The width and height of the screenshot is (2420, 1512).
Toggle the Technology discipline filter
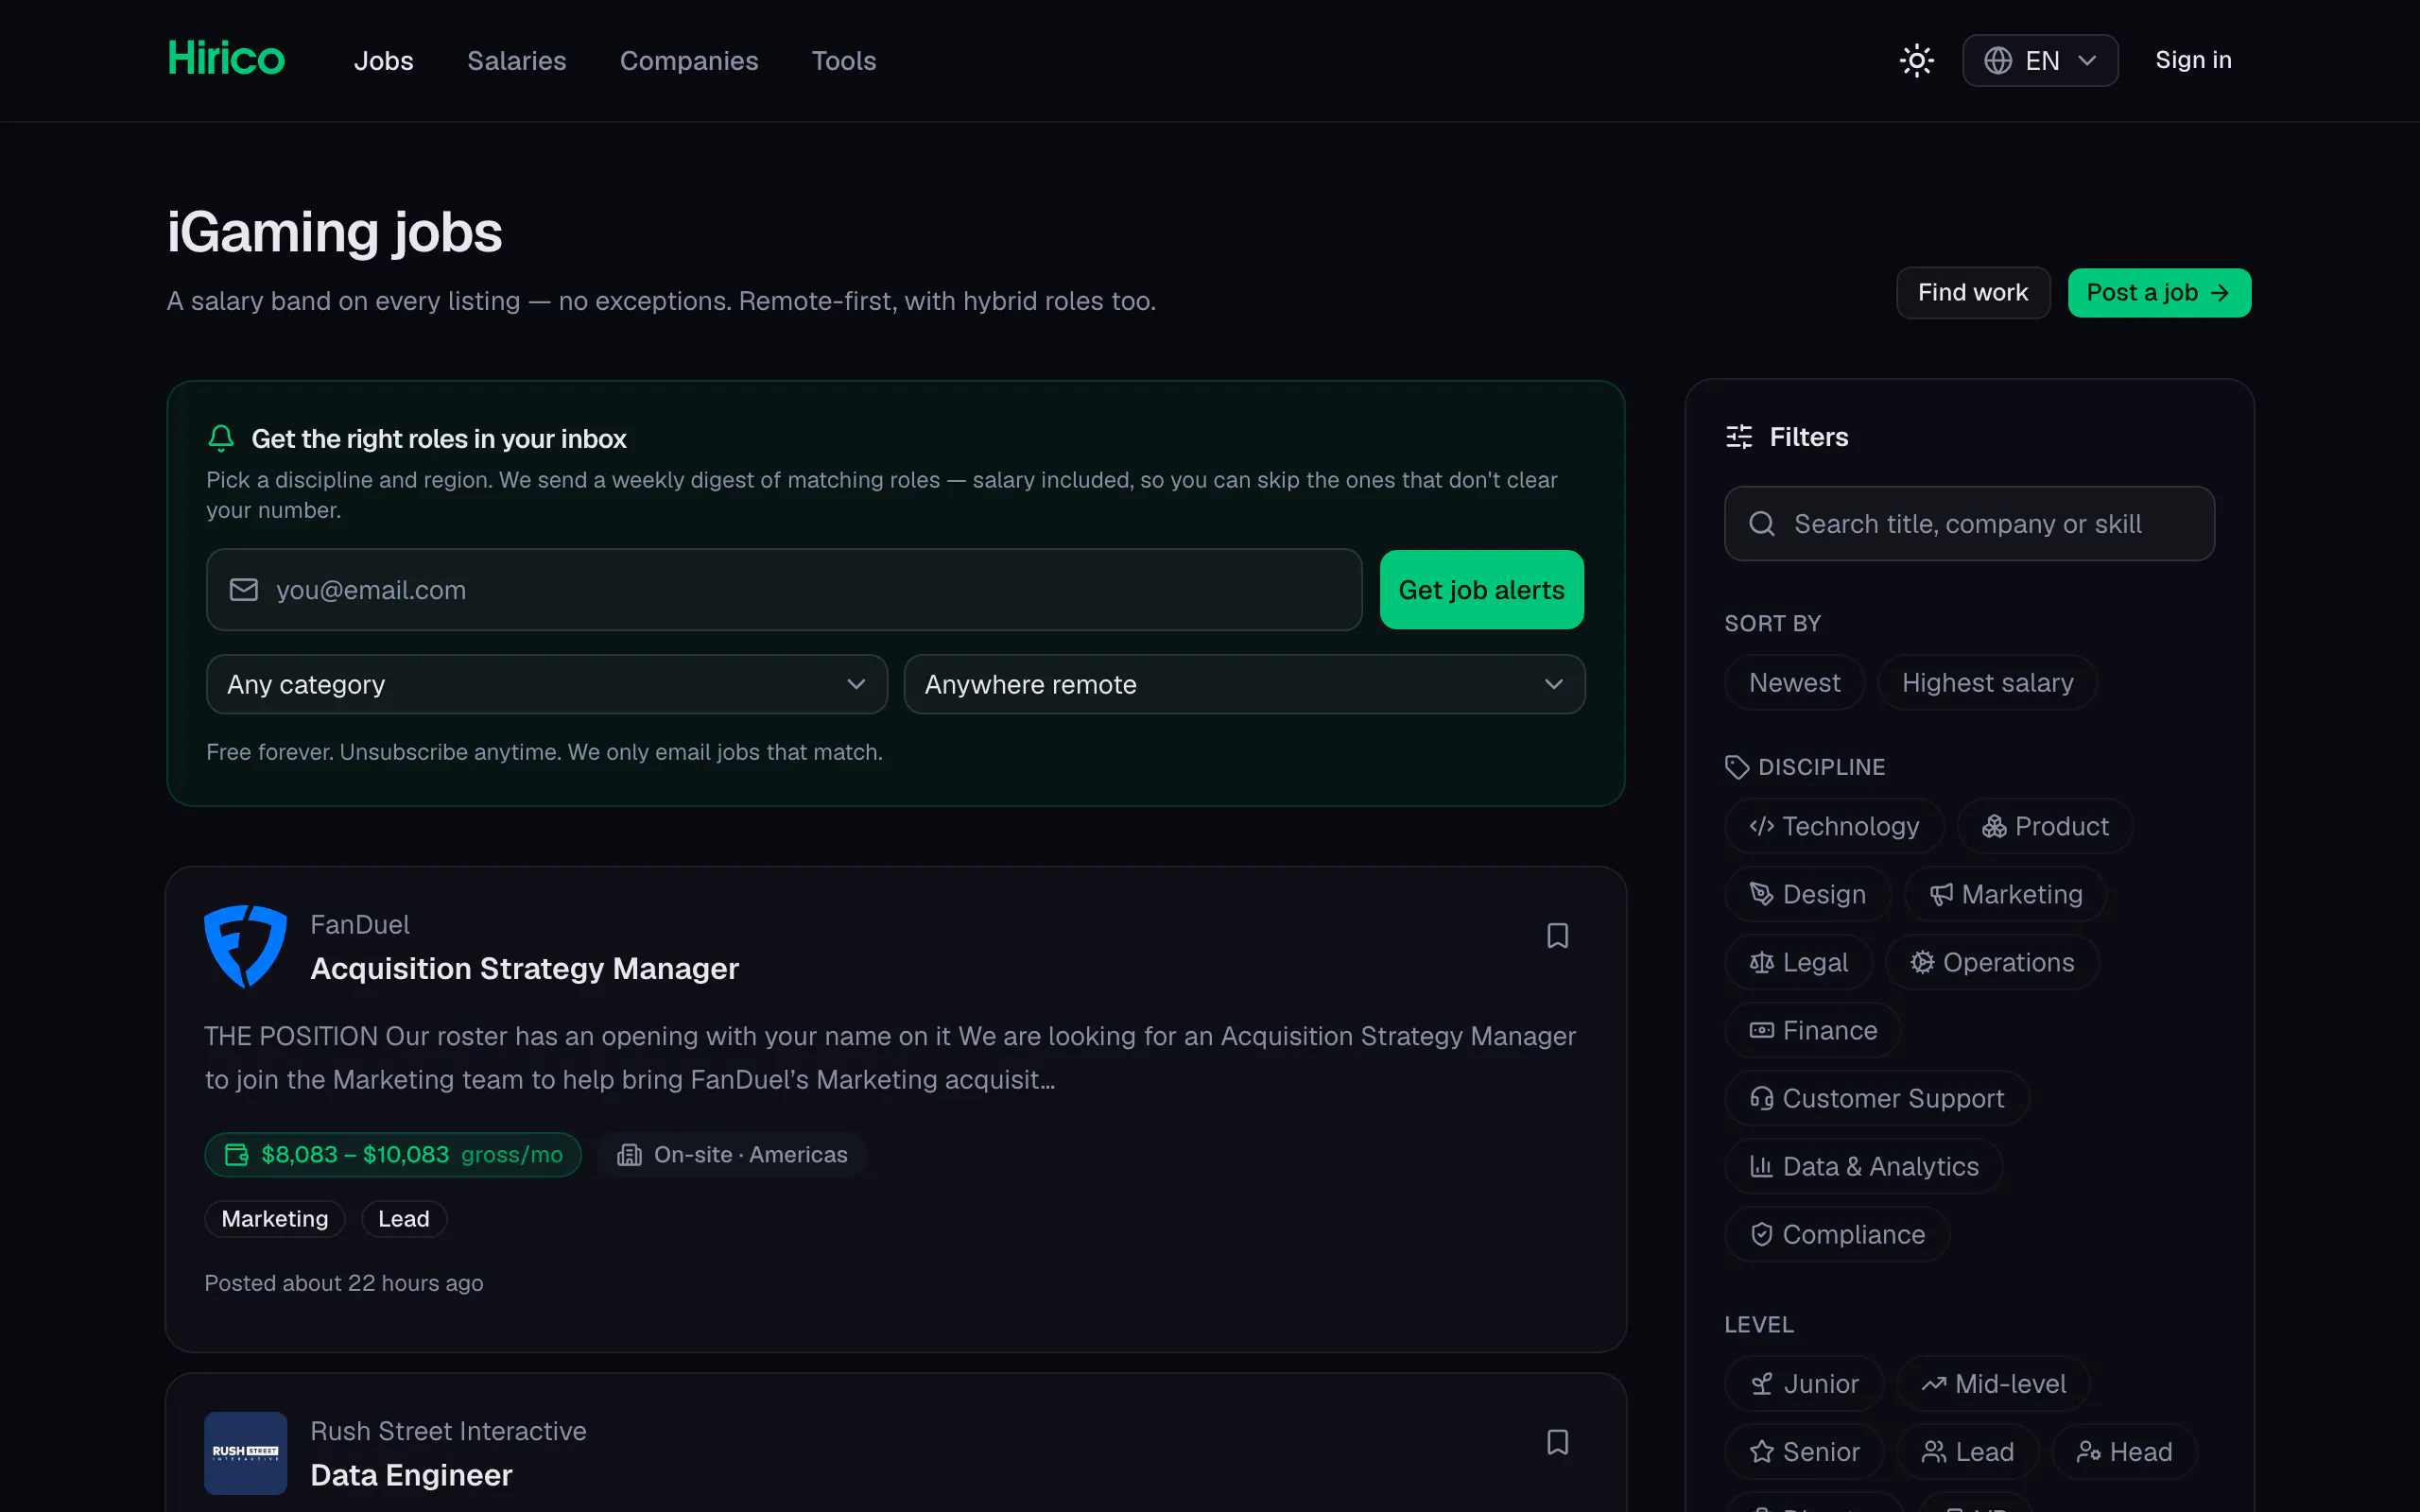[x=1834, y=826]
